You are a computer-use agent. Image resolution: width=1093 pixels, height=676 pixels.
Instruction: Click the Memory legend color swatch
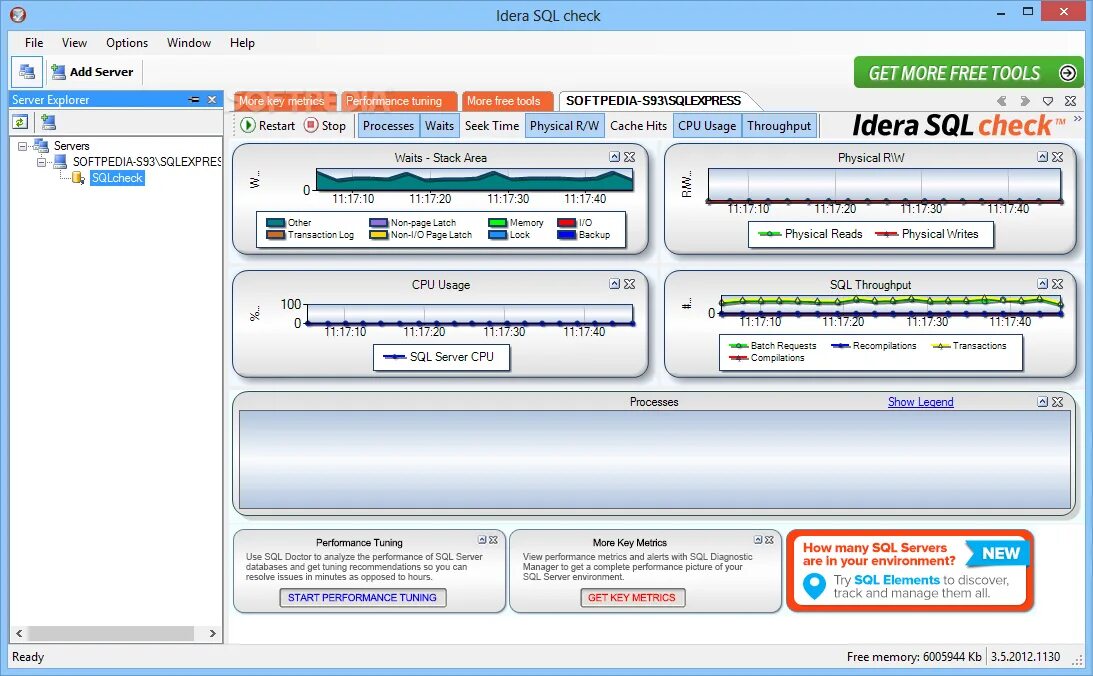pyautogui.click(x=498, y=222)
